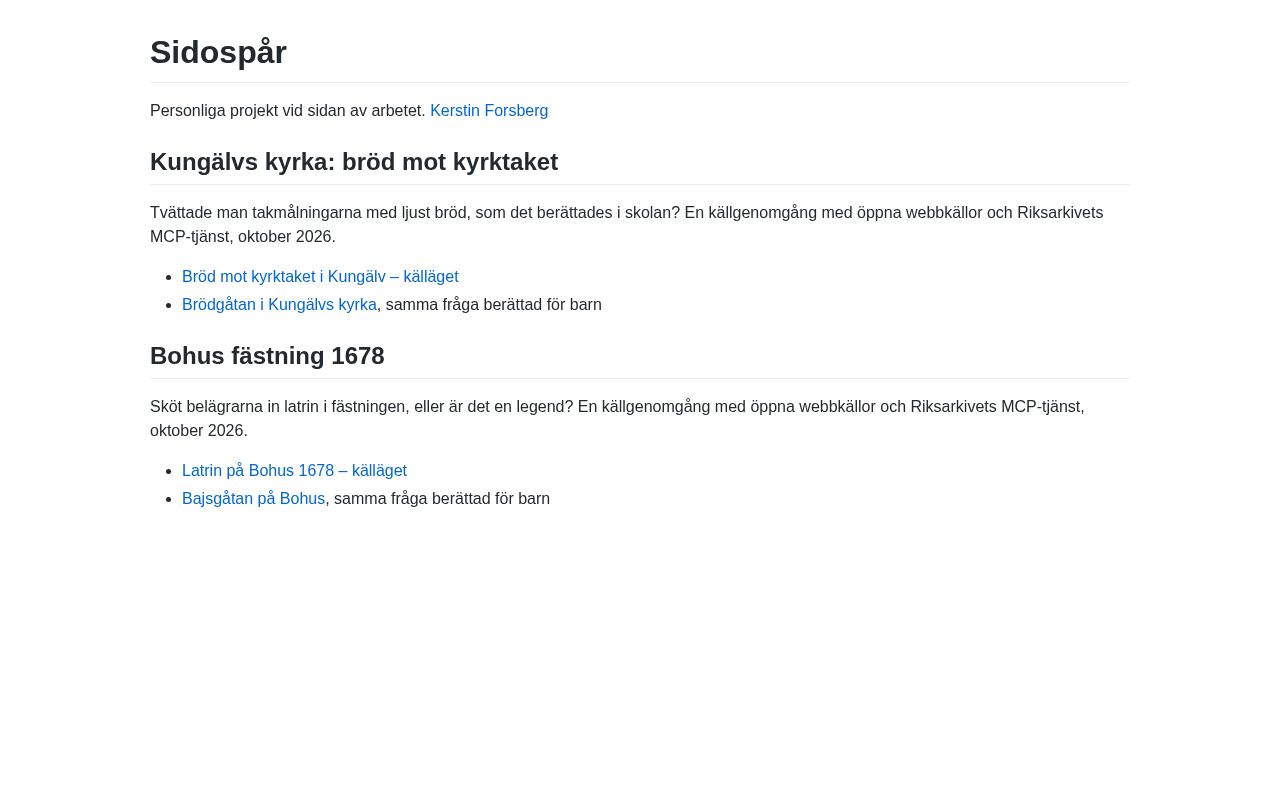Follow the 'Brödgåtan i Kungälvs kyrka' link
The image size is (1280, 800).
pyautogui.click(x=279, y=305)
